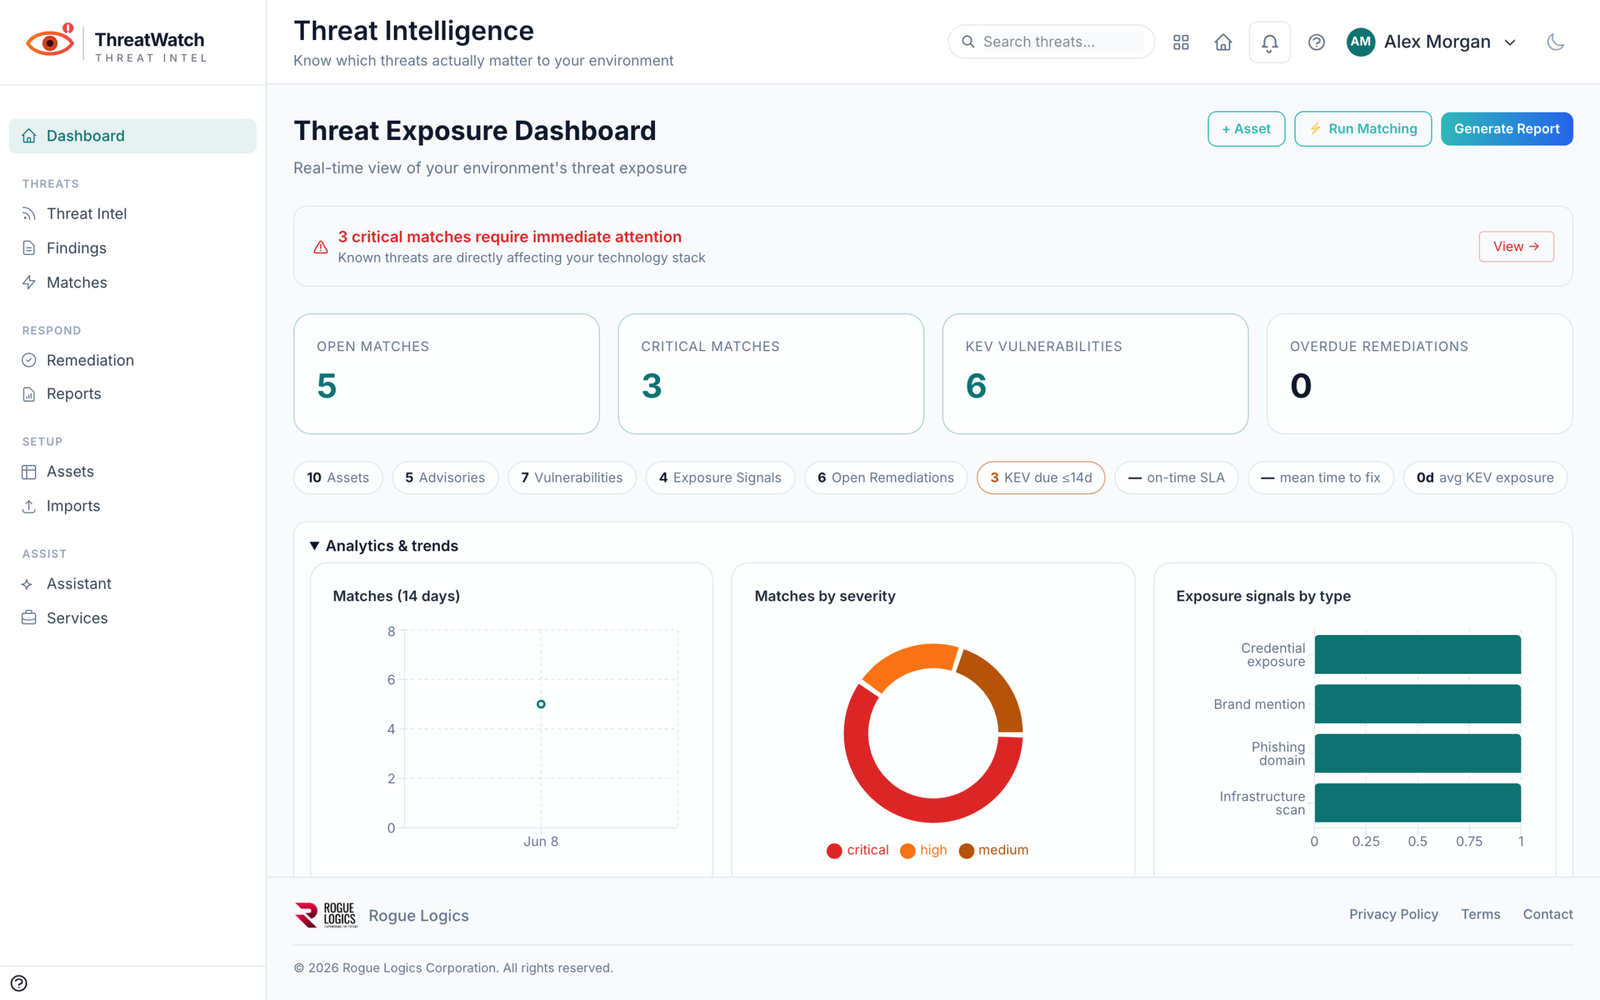The image size is (1600, 1000).
Task: Select the 6 Open Remediations chip
Action: point(886,478)
